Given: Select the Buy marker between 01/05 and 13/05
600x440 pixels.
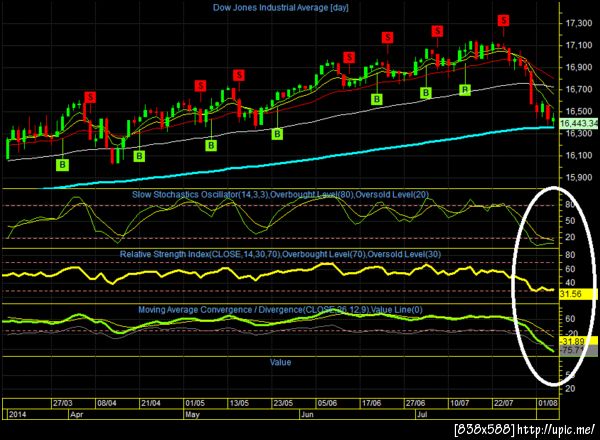Looking at the screenshot, I should pos(211,145).
